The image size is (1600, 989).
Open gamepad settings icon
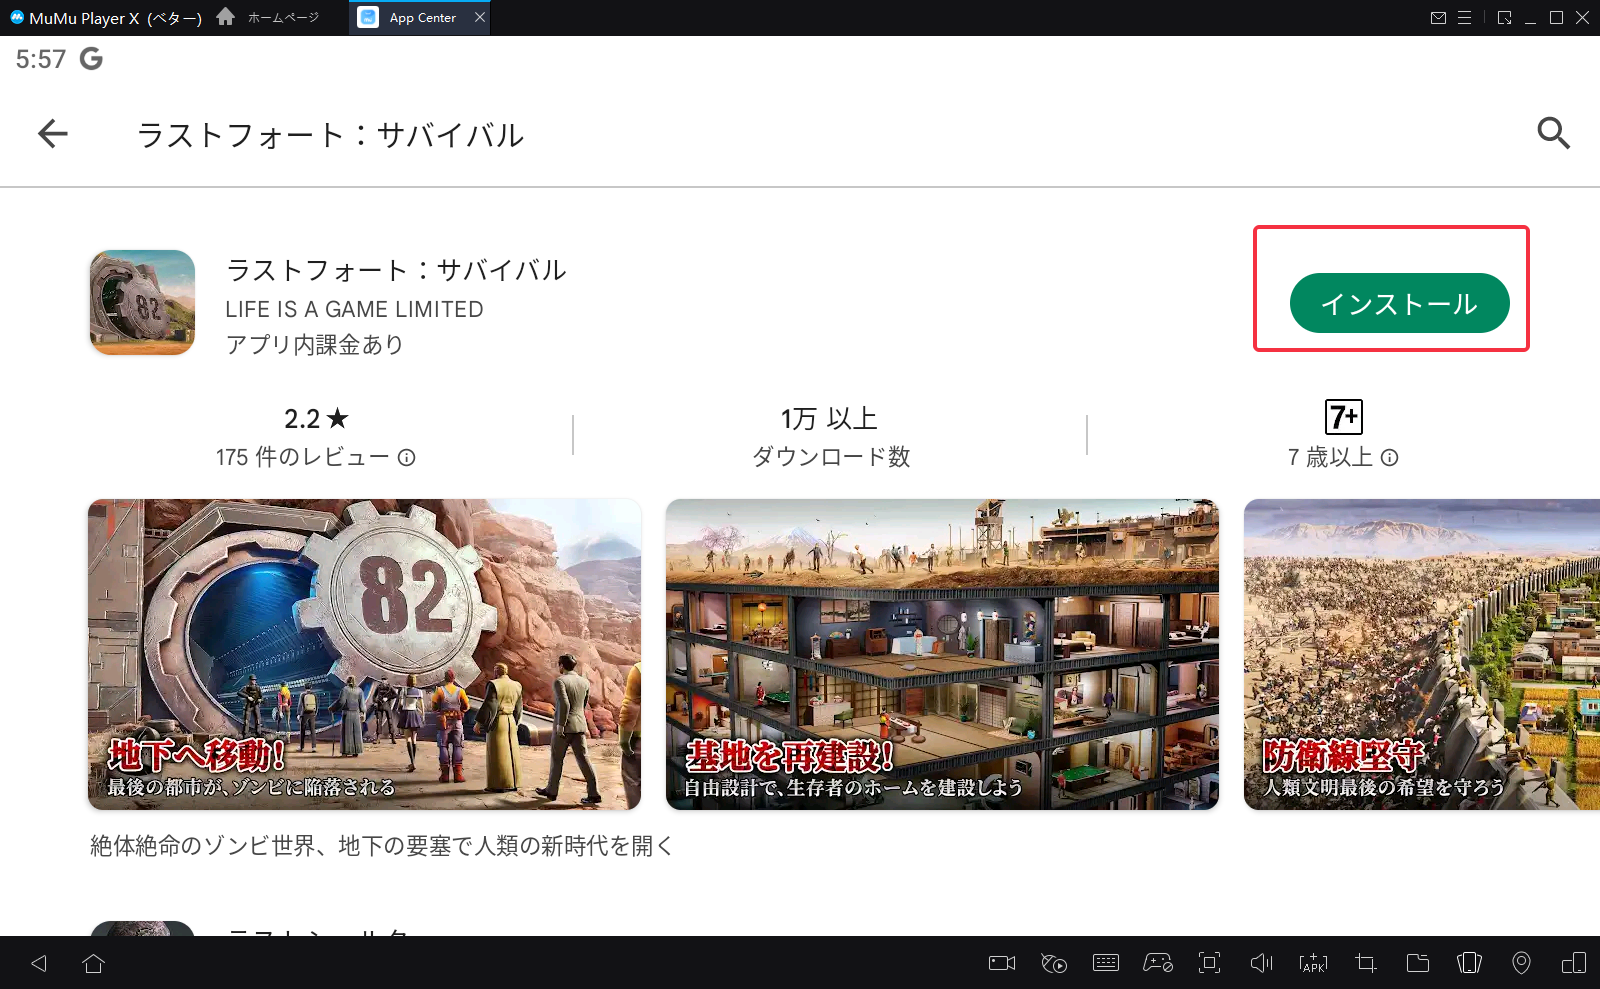(x=1158, y=963)
